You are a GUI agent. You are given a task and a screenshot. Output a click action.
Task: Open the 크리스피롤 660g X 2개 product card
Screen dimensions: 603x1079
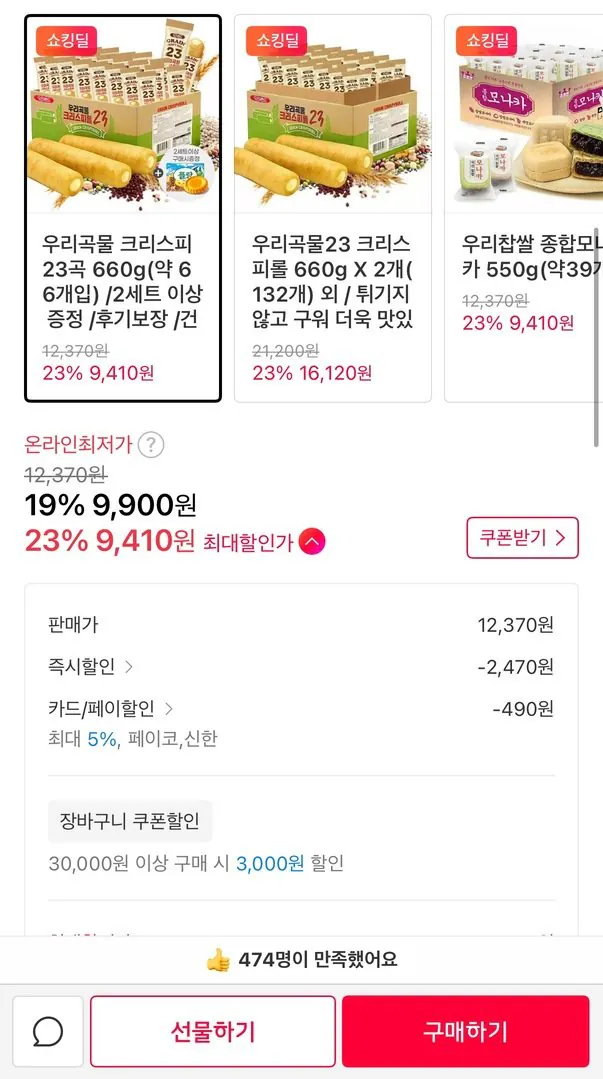[332, 208]
